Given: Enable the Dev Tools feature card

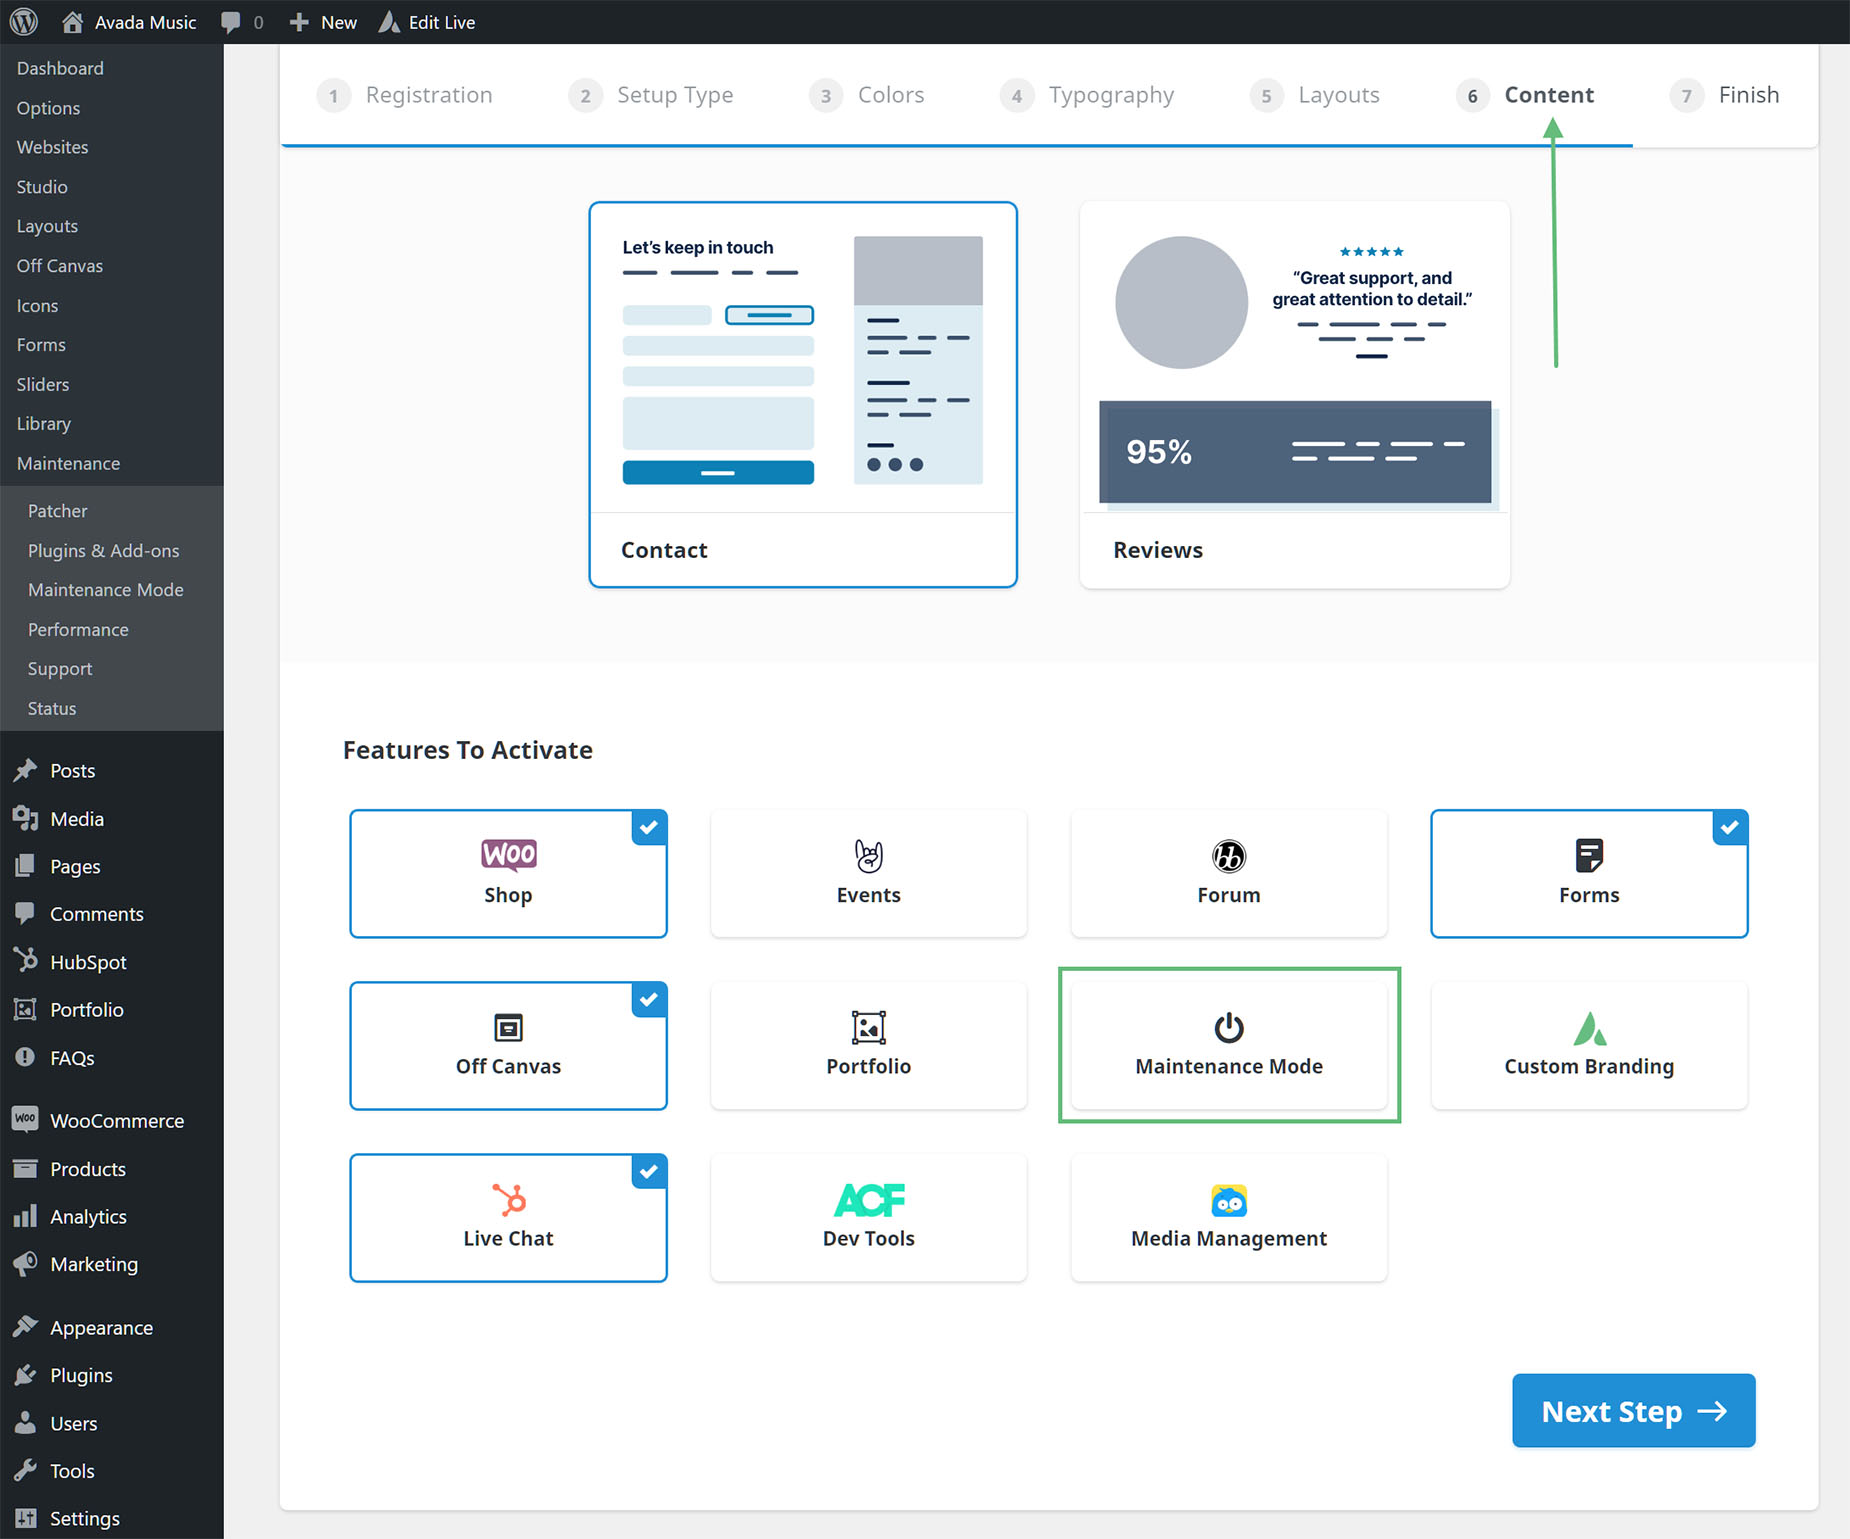Looking at the screenshot, I should click(868, 1217).
